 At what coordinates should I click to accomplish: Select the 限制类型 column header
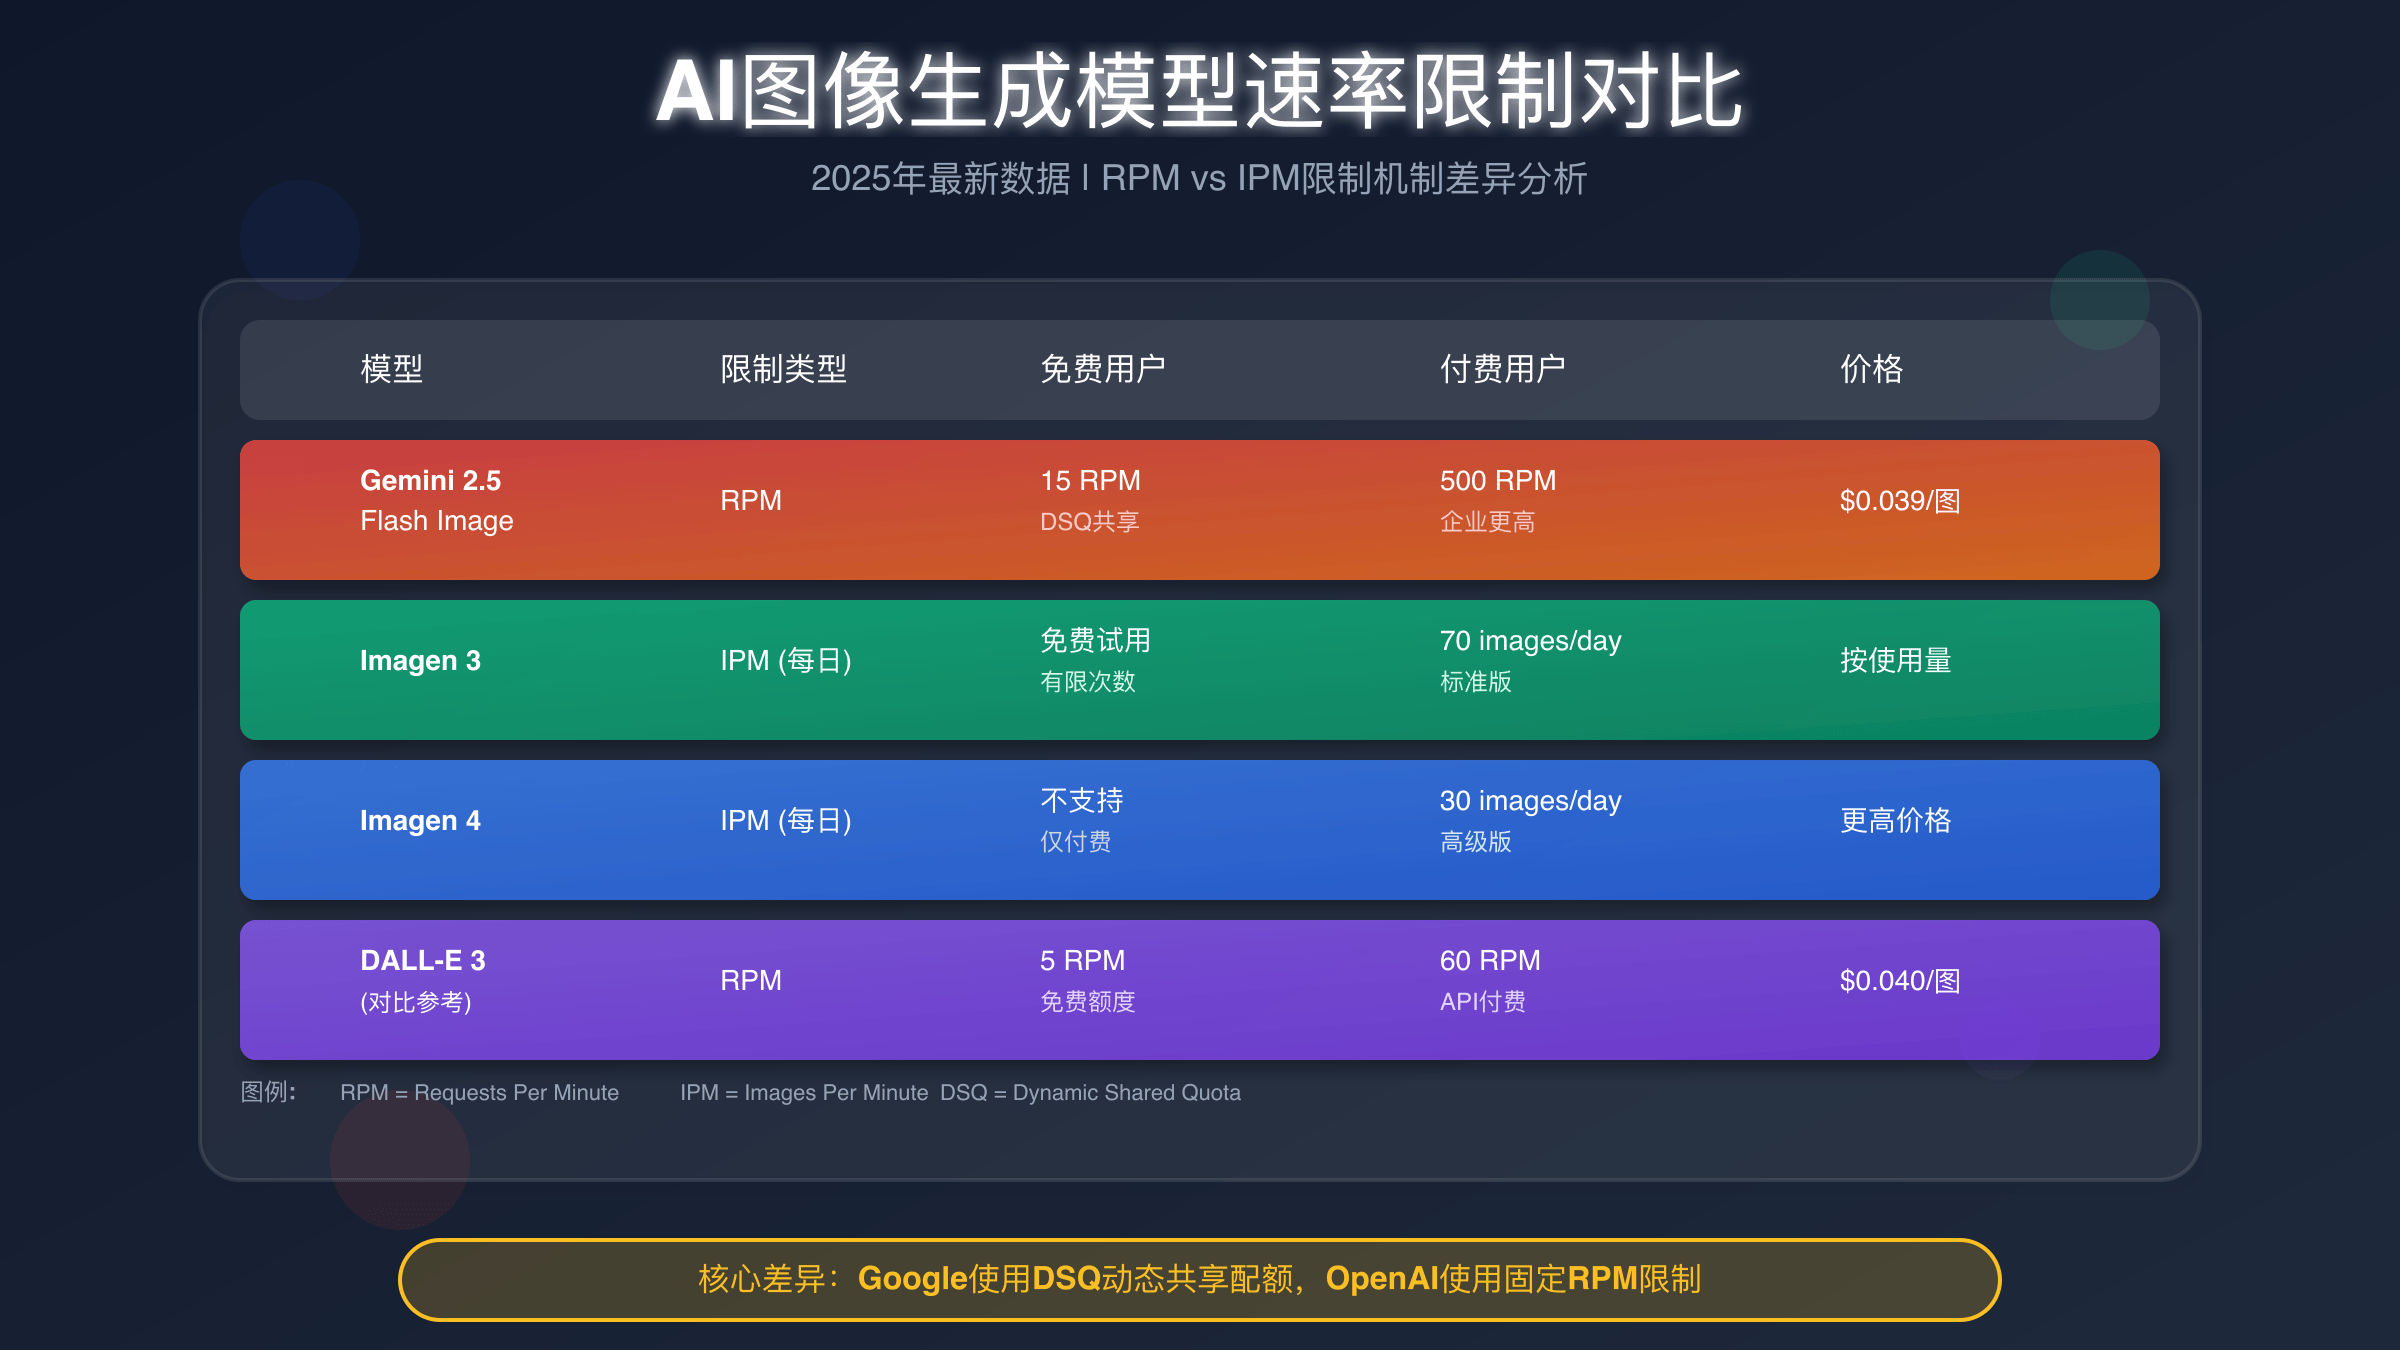[783, 369]
